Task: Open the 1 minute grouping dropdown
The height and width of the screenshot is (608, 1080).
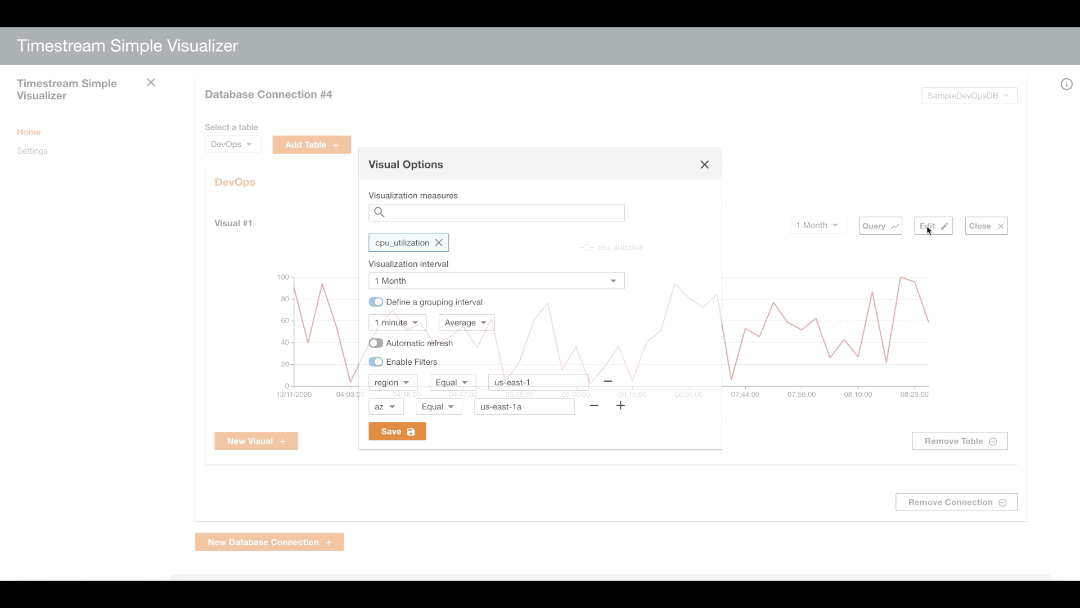Action: point(397,322)
